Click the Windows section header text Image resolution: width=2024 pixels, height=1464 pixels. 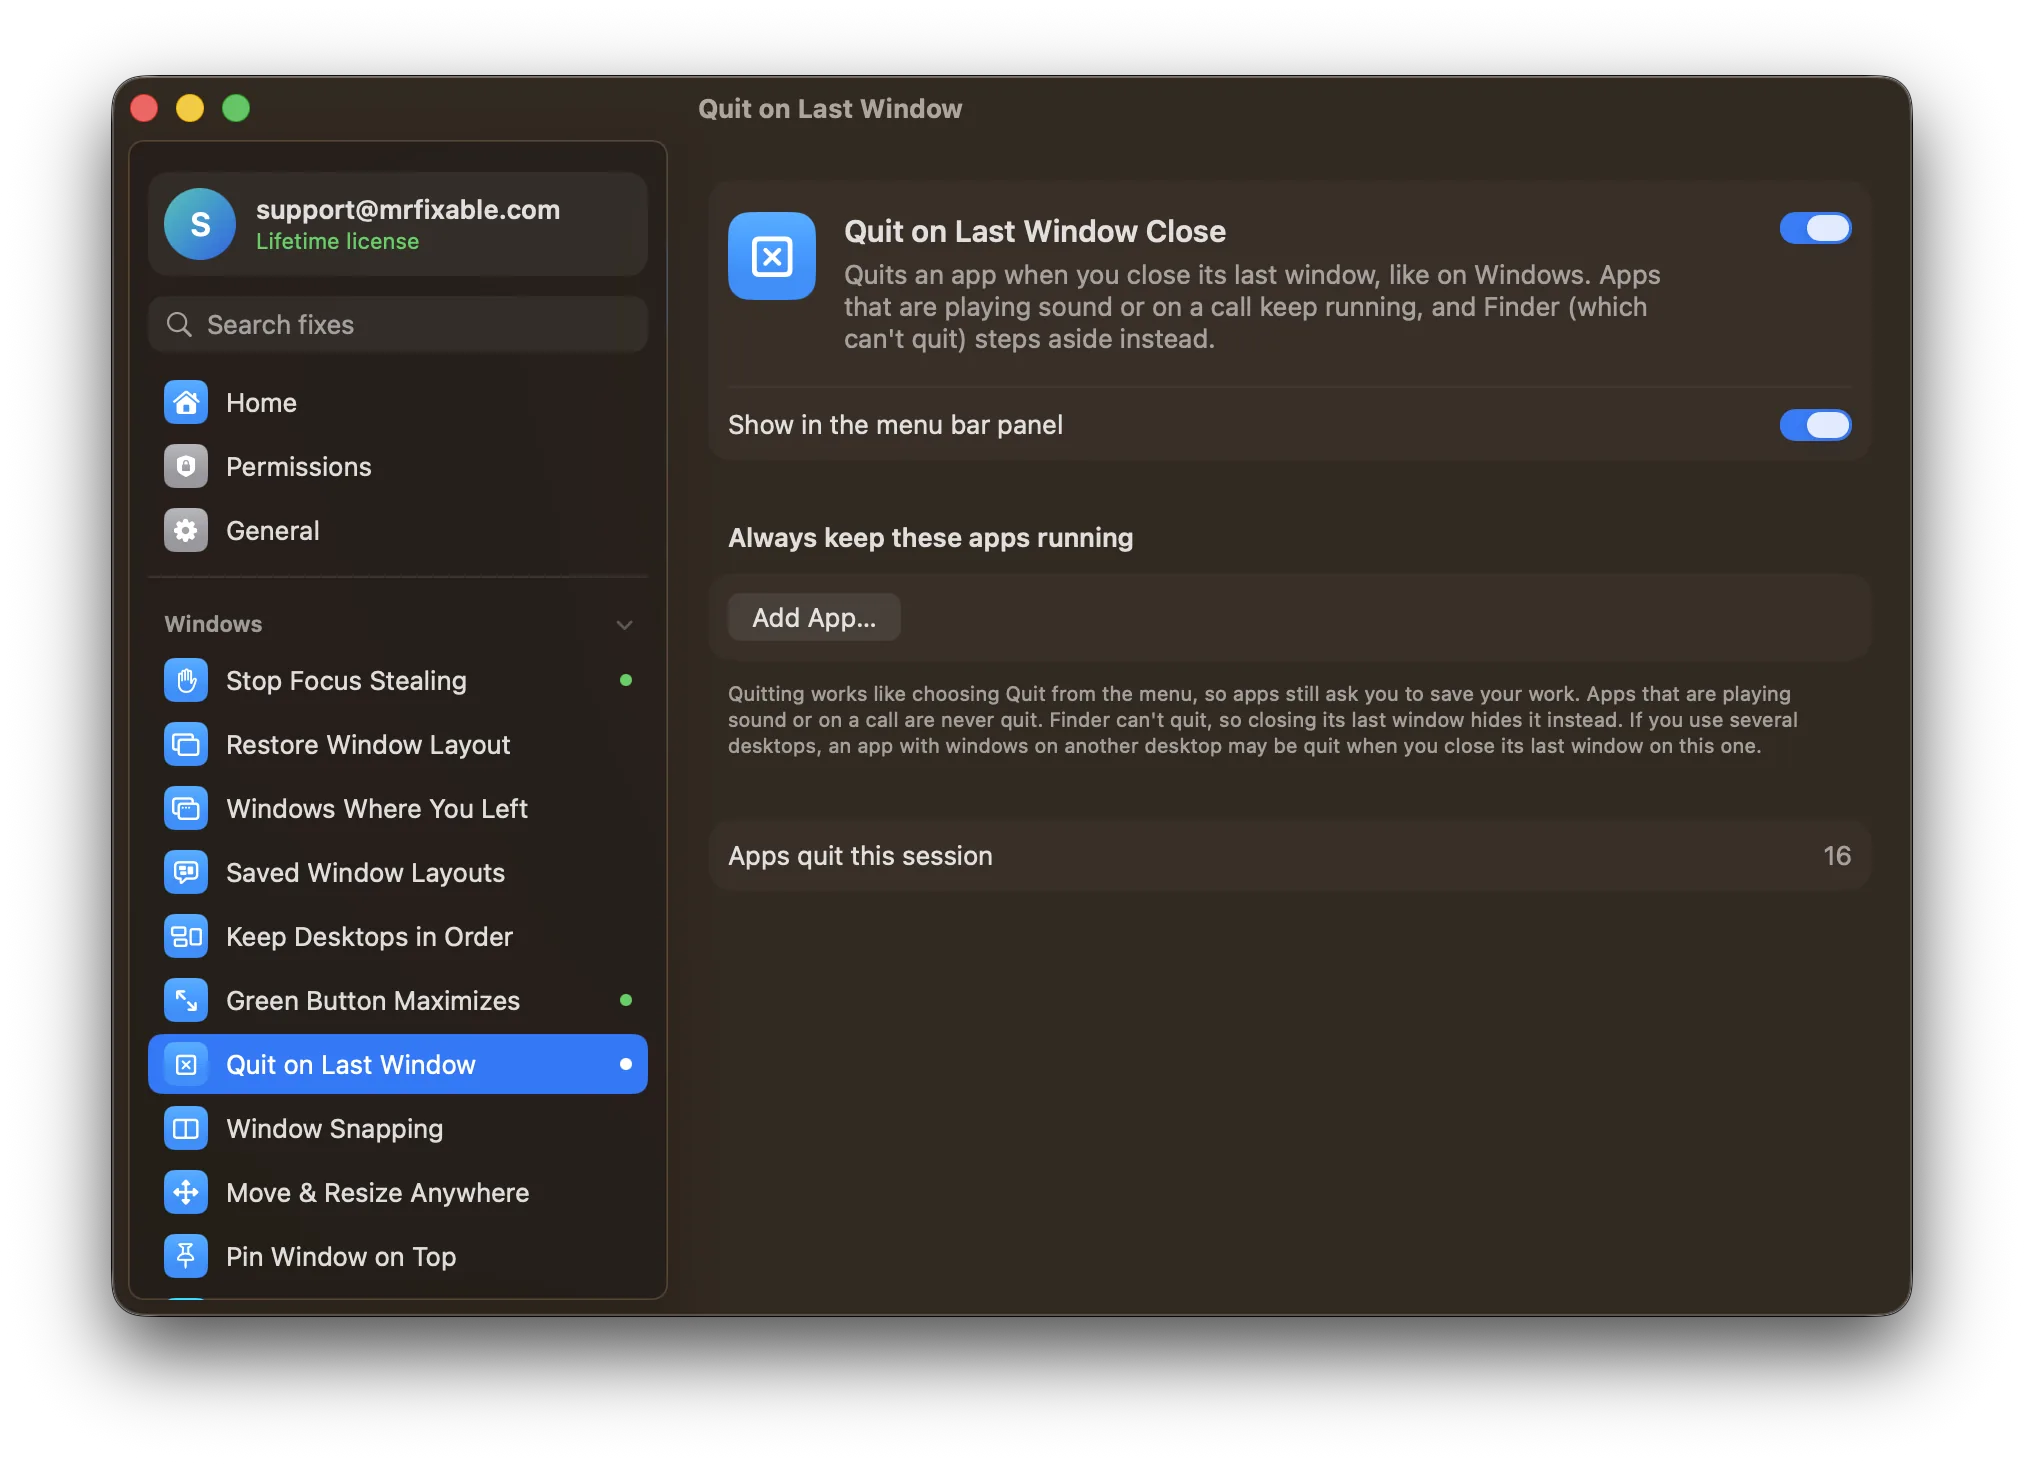point(213,624)
